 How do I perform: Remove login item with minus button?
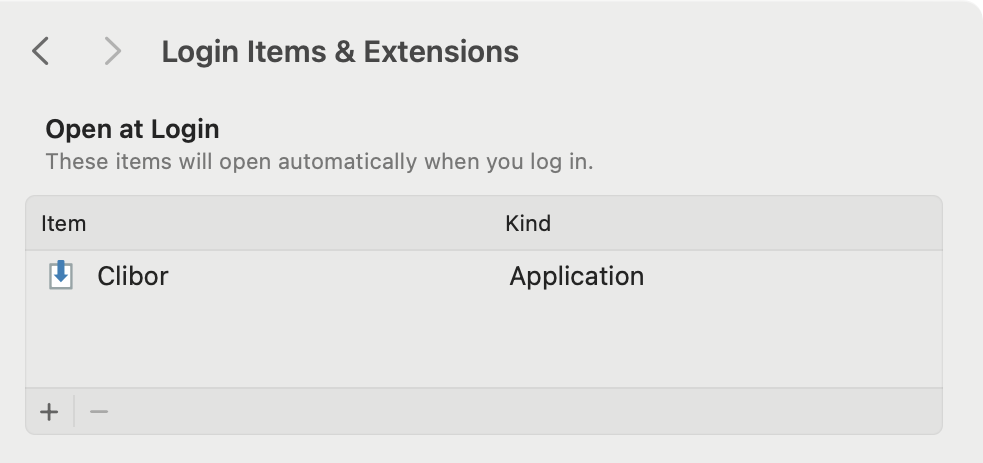pyautogui.click(x=99, y=412)
